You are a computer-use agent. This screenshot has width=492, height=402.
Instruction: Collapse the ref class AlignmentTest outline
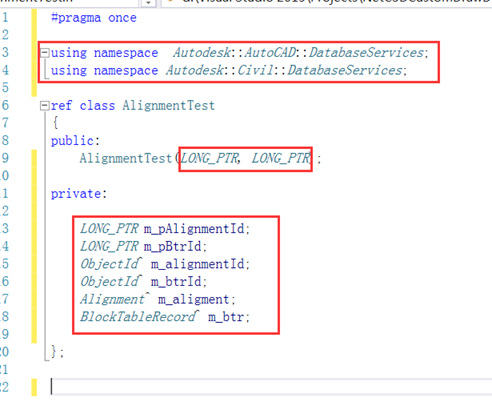coord(45,106)
